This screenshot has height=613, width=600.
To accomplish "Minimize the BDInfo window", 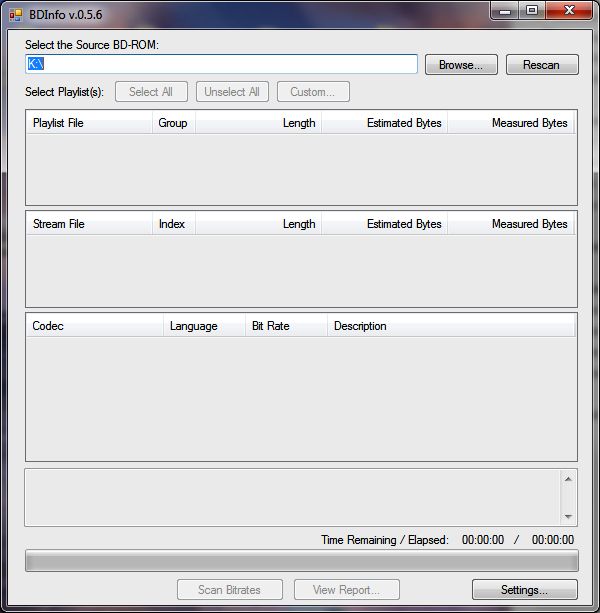I will (x=505, y=11).
